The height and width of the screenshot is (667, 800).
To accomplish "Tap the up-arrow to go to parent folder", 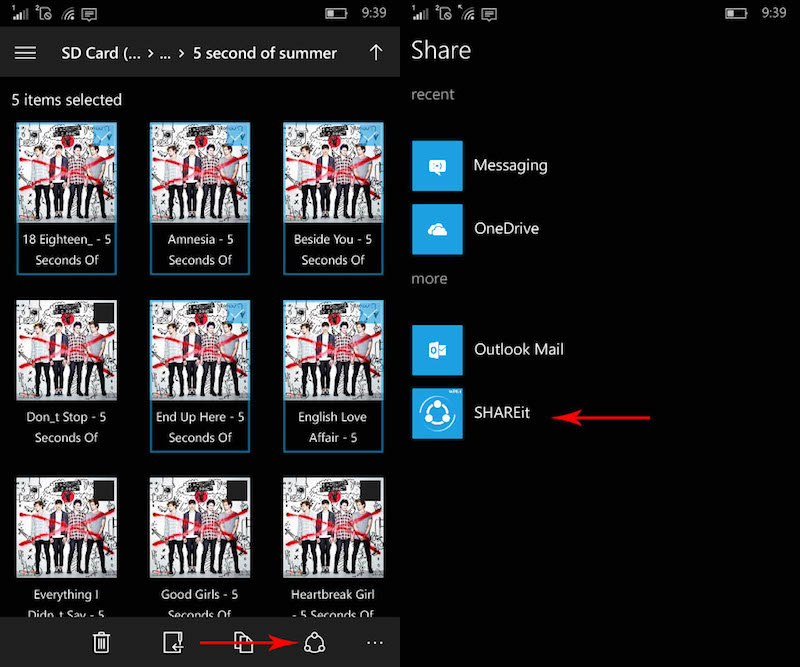I will click(x=376, y=53).
